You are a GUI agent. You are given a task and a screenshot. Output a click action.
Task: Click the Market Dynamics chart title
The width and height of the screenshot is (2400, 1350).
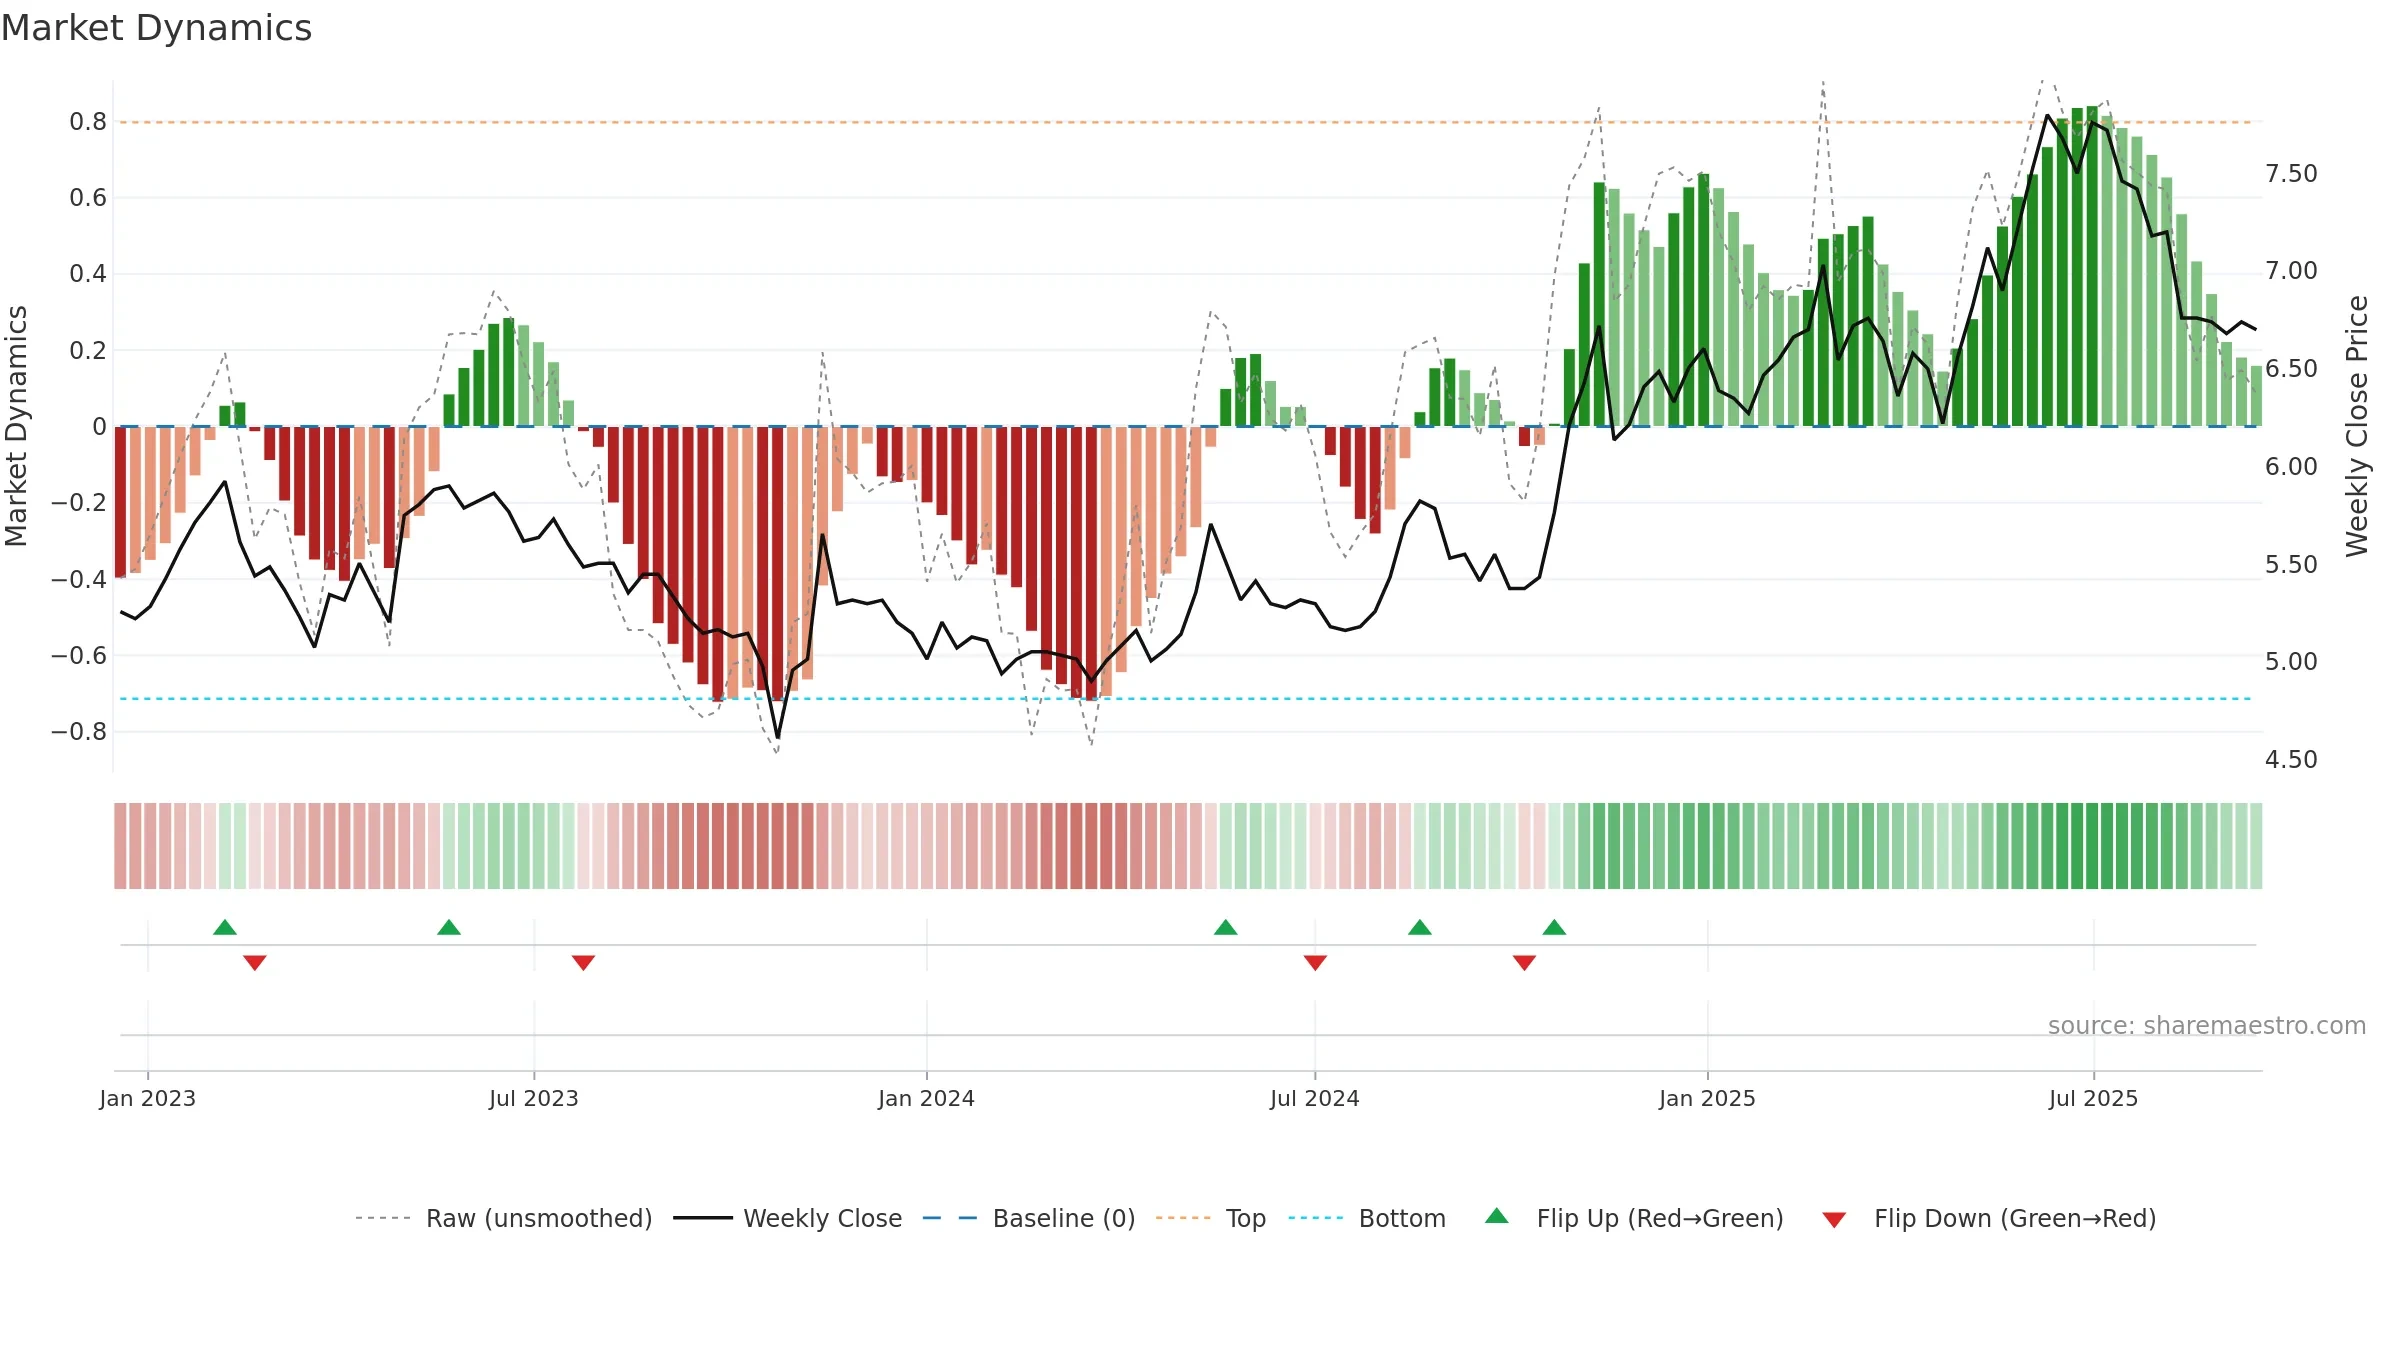click(157, 28)
